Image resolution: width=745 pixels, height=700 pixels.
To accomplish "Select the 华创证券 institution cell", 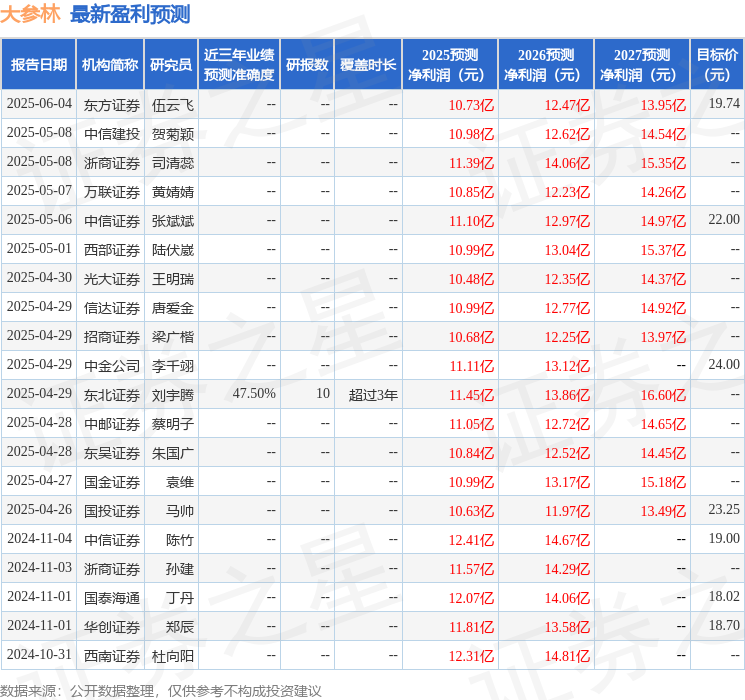I will pos(112,627).
